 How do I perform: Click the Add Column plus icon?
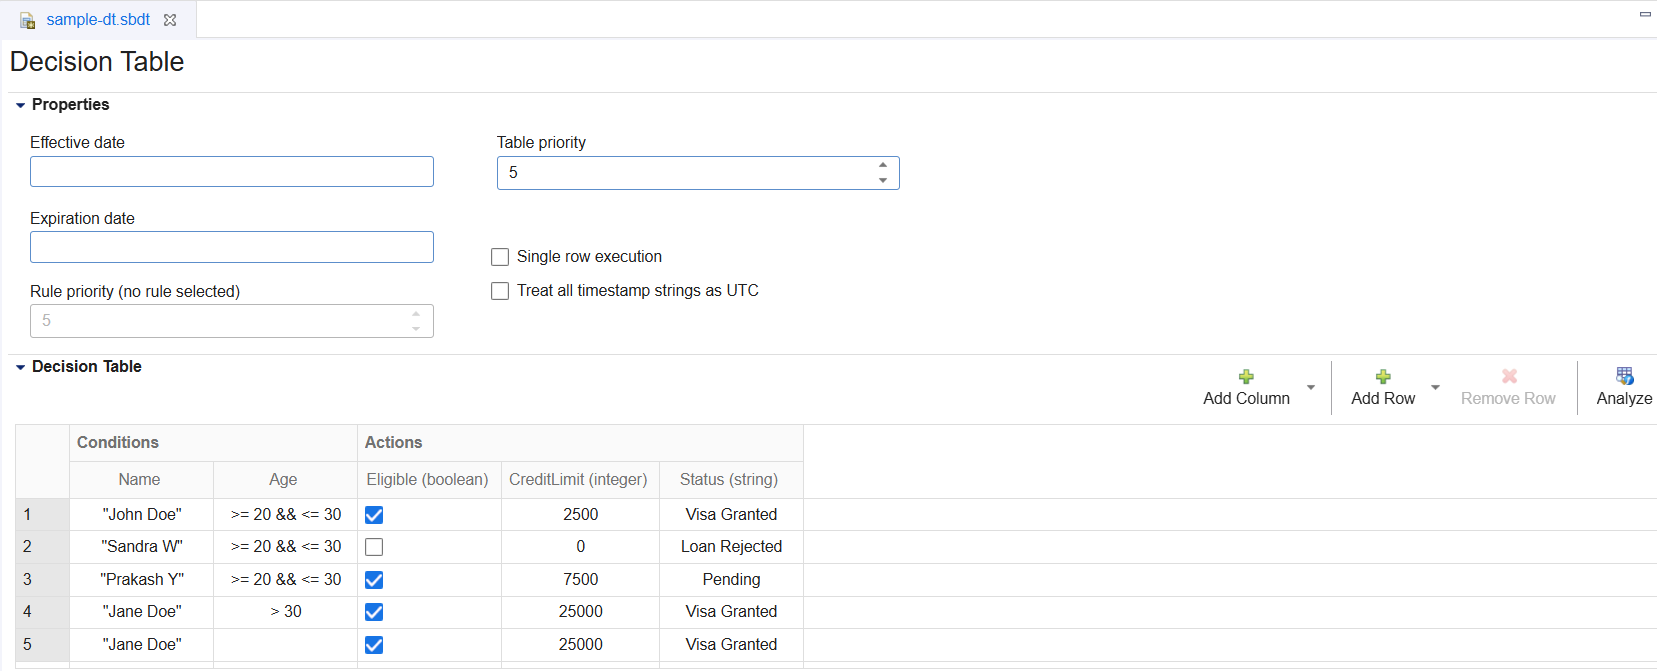[1246, 377]
